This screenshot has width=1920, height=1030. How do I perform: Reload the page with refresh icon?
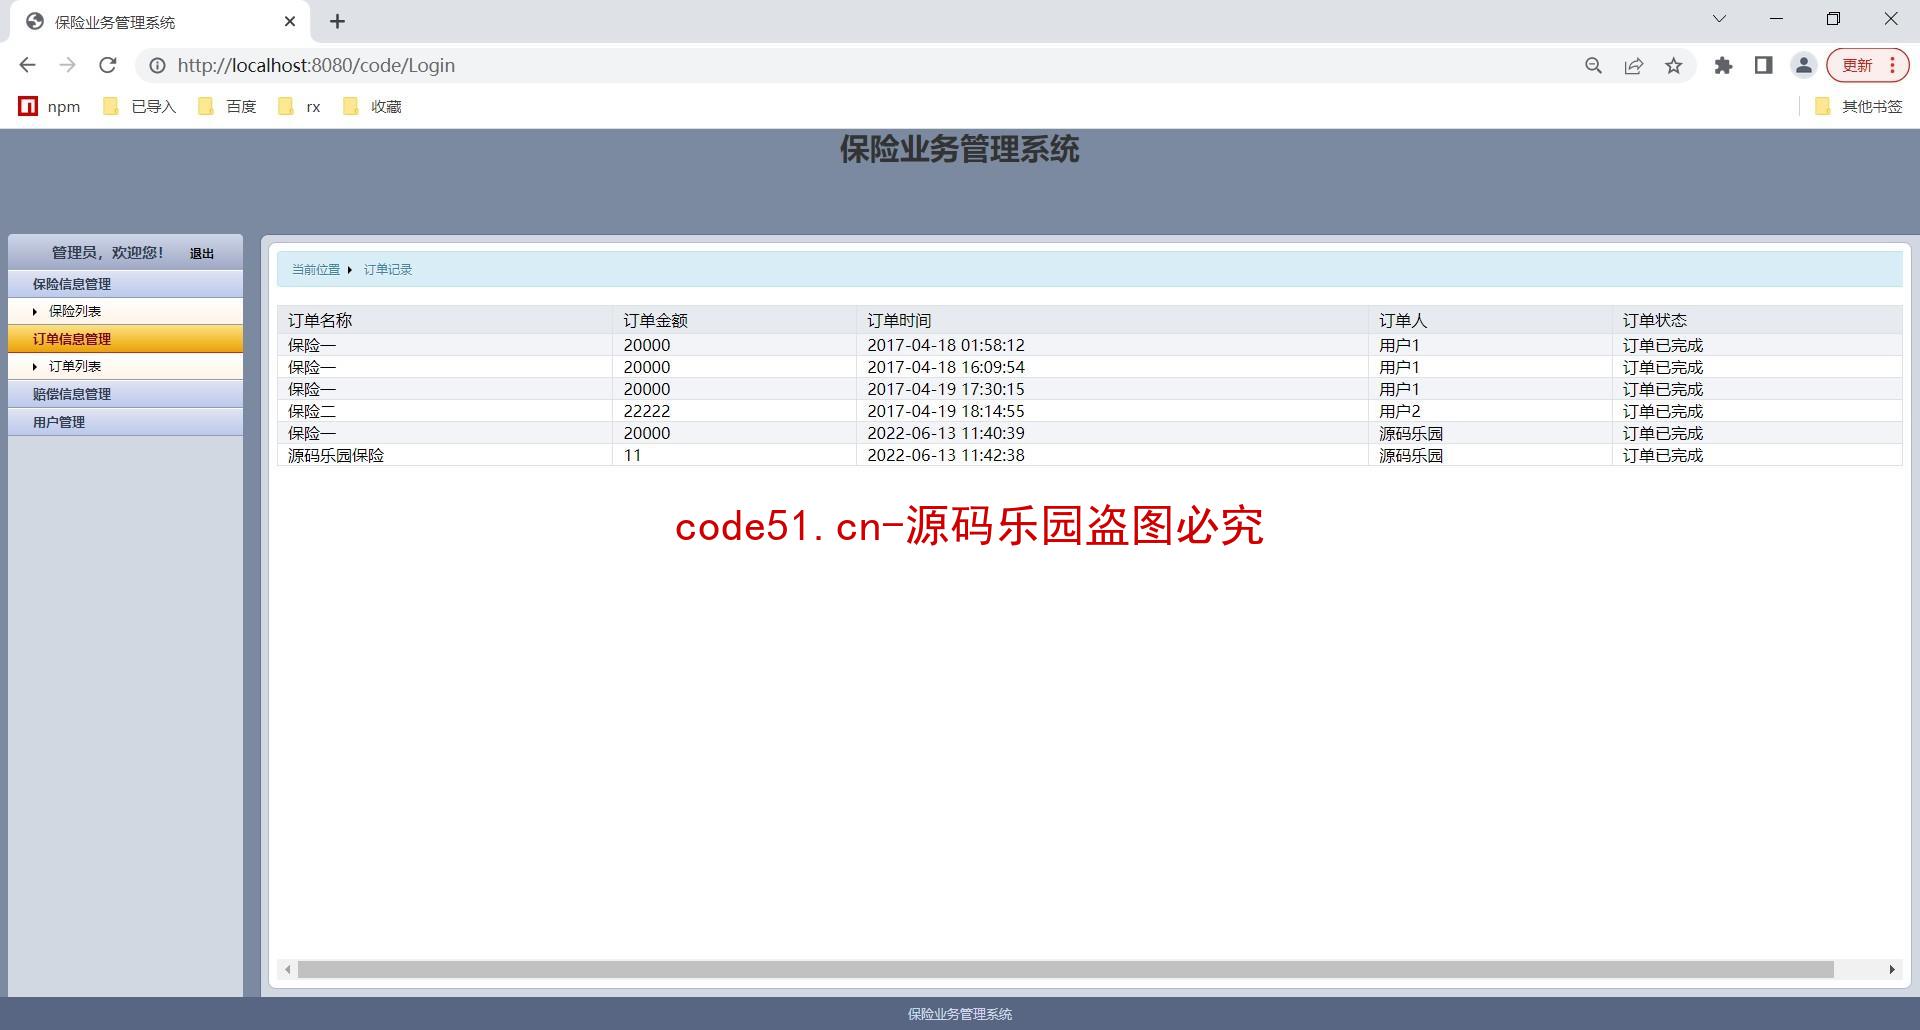(x=108, y=65)
